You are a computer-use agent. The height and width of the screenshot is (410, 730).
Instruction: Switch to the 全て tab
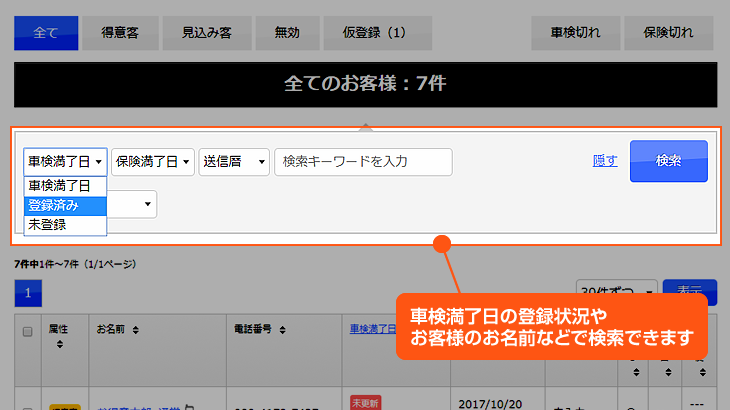(46, 33)
